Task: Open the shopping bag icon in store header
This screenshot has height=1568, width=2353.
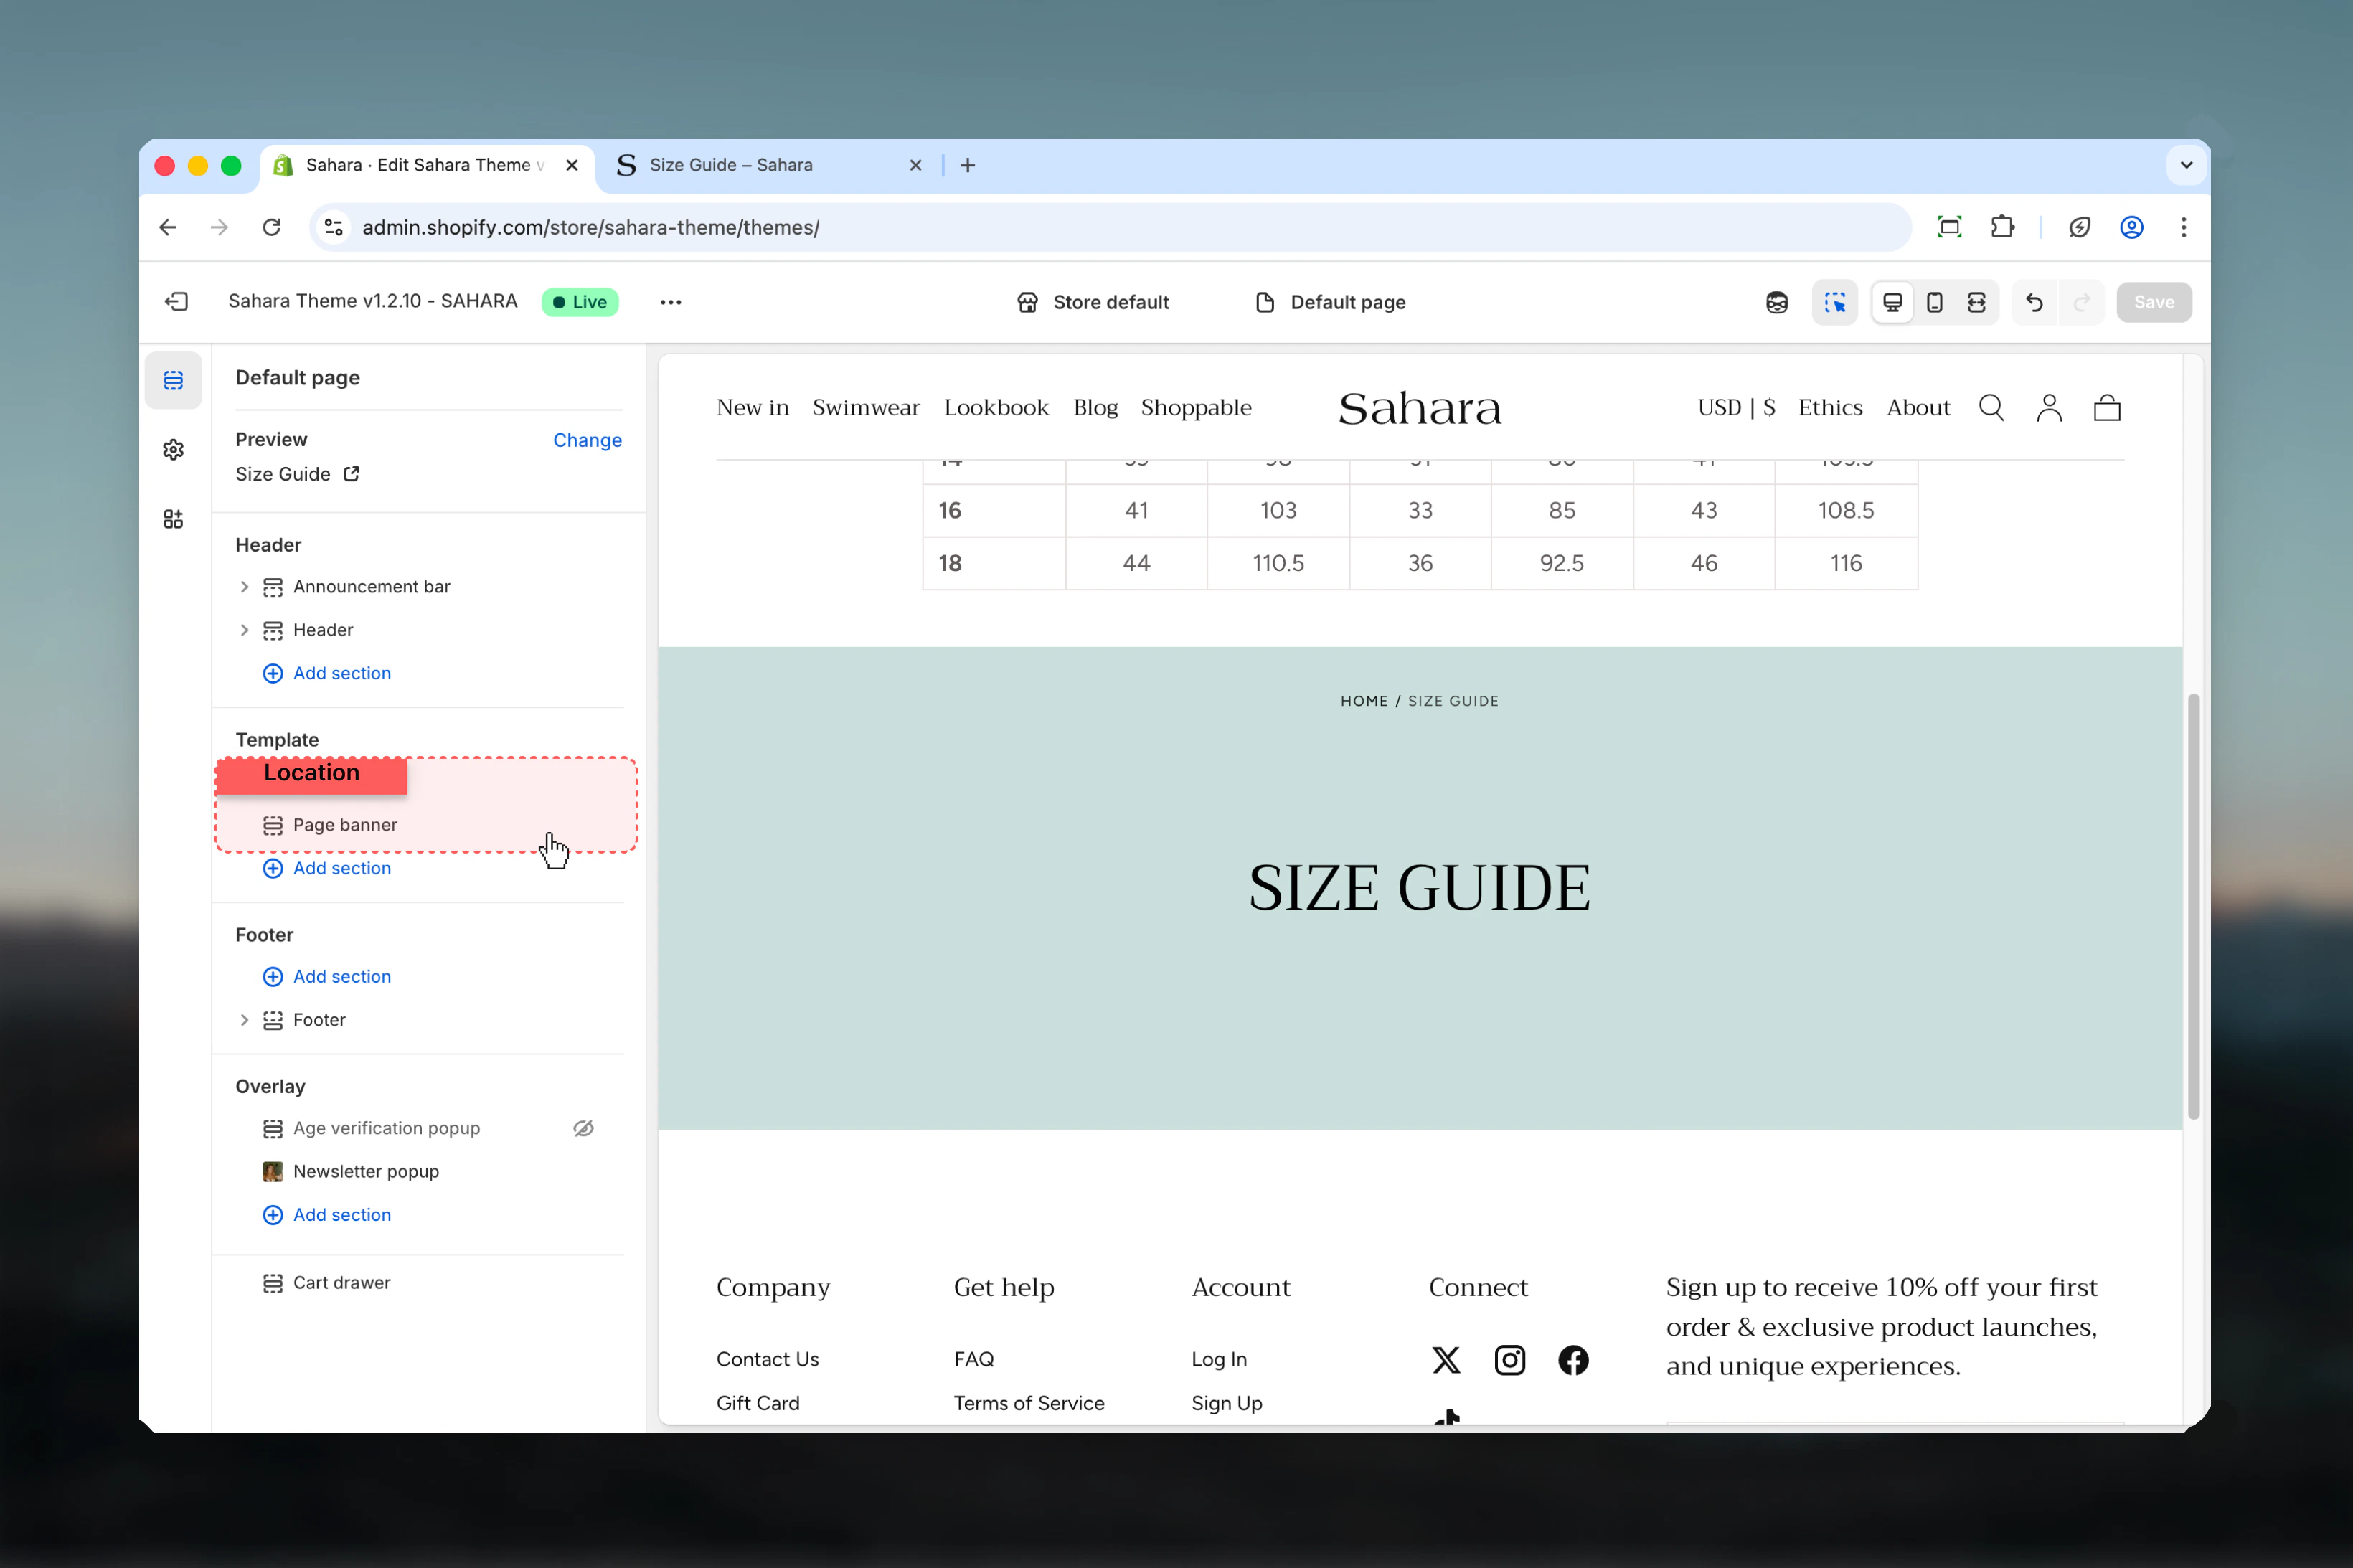Action: click(2107, 408)
